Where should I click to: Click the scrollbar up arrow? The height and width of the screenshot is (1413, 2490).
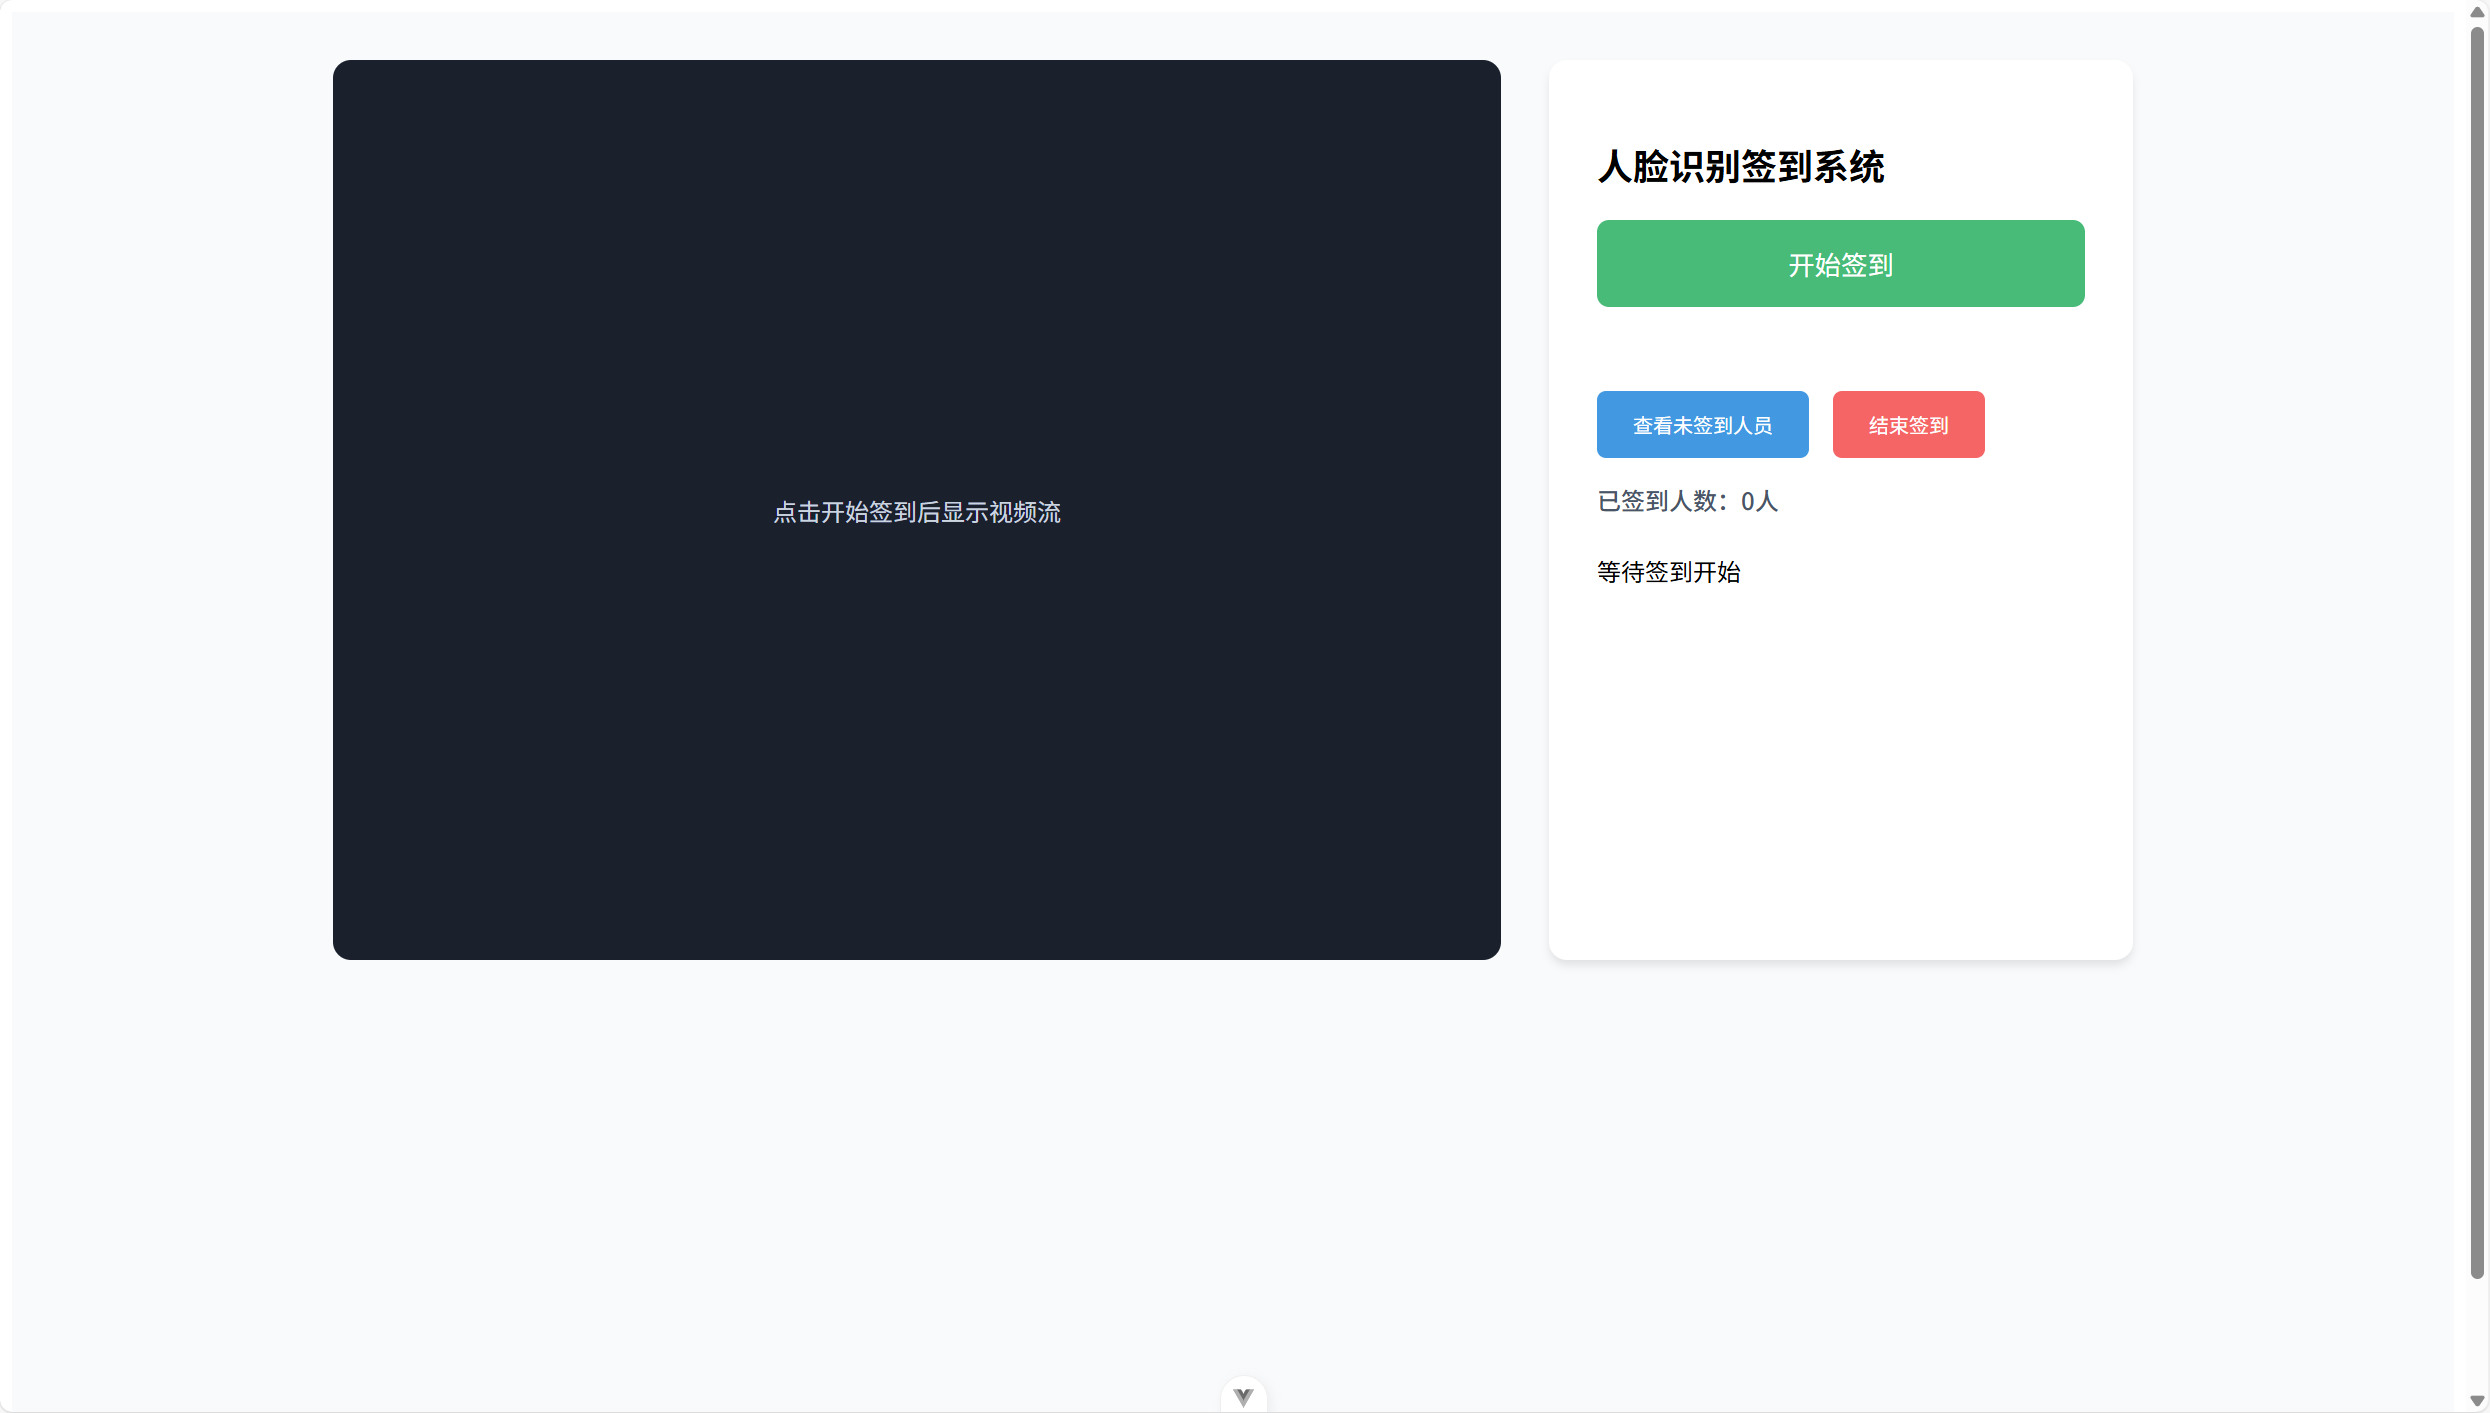tap(2476, 12)
